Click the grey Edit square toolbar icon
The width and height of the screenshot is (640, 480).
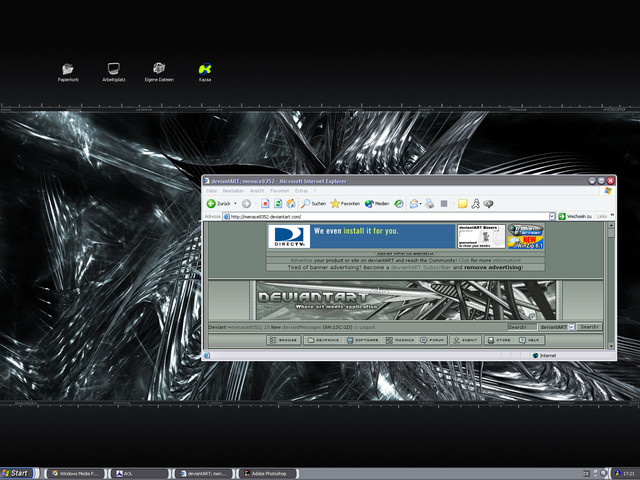pos(444,203)
